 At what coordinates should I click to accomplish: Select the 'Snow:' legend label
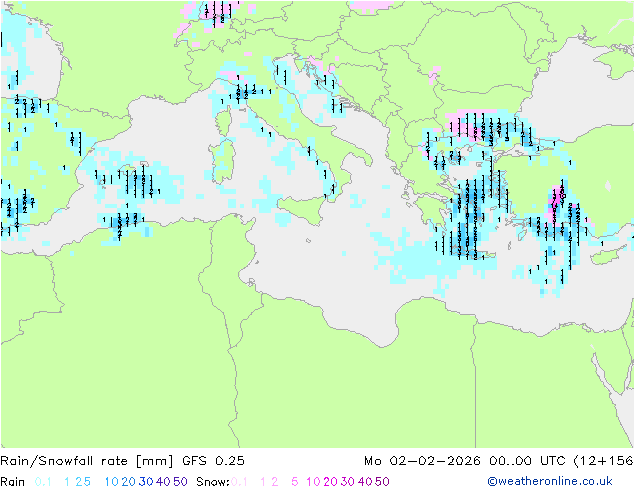tap(213, 482)
